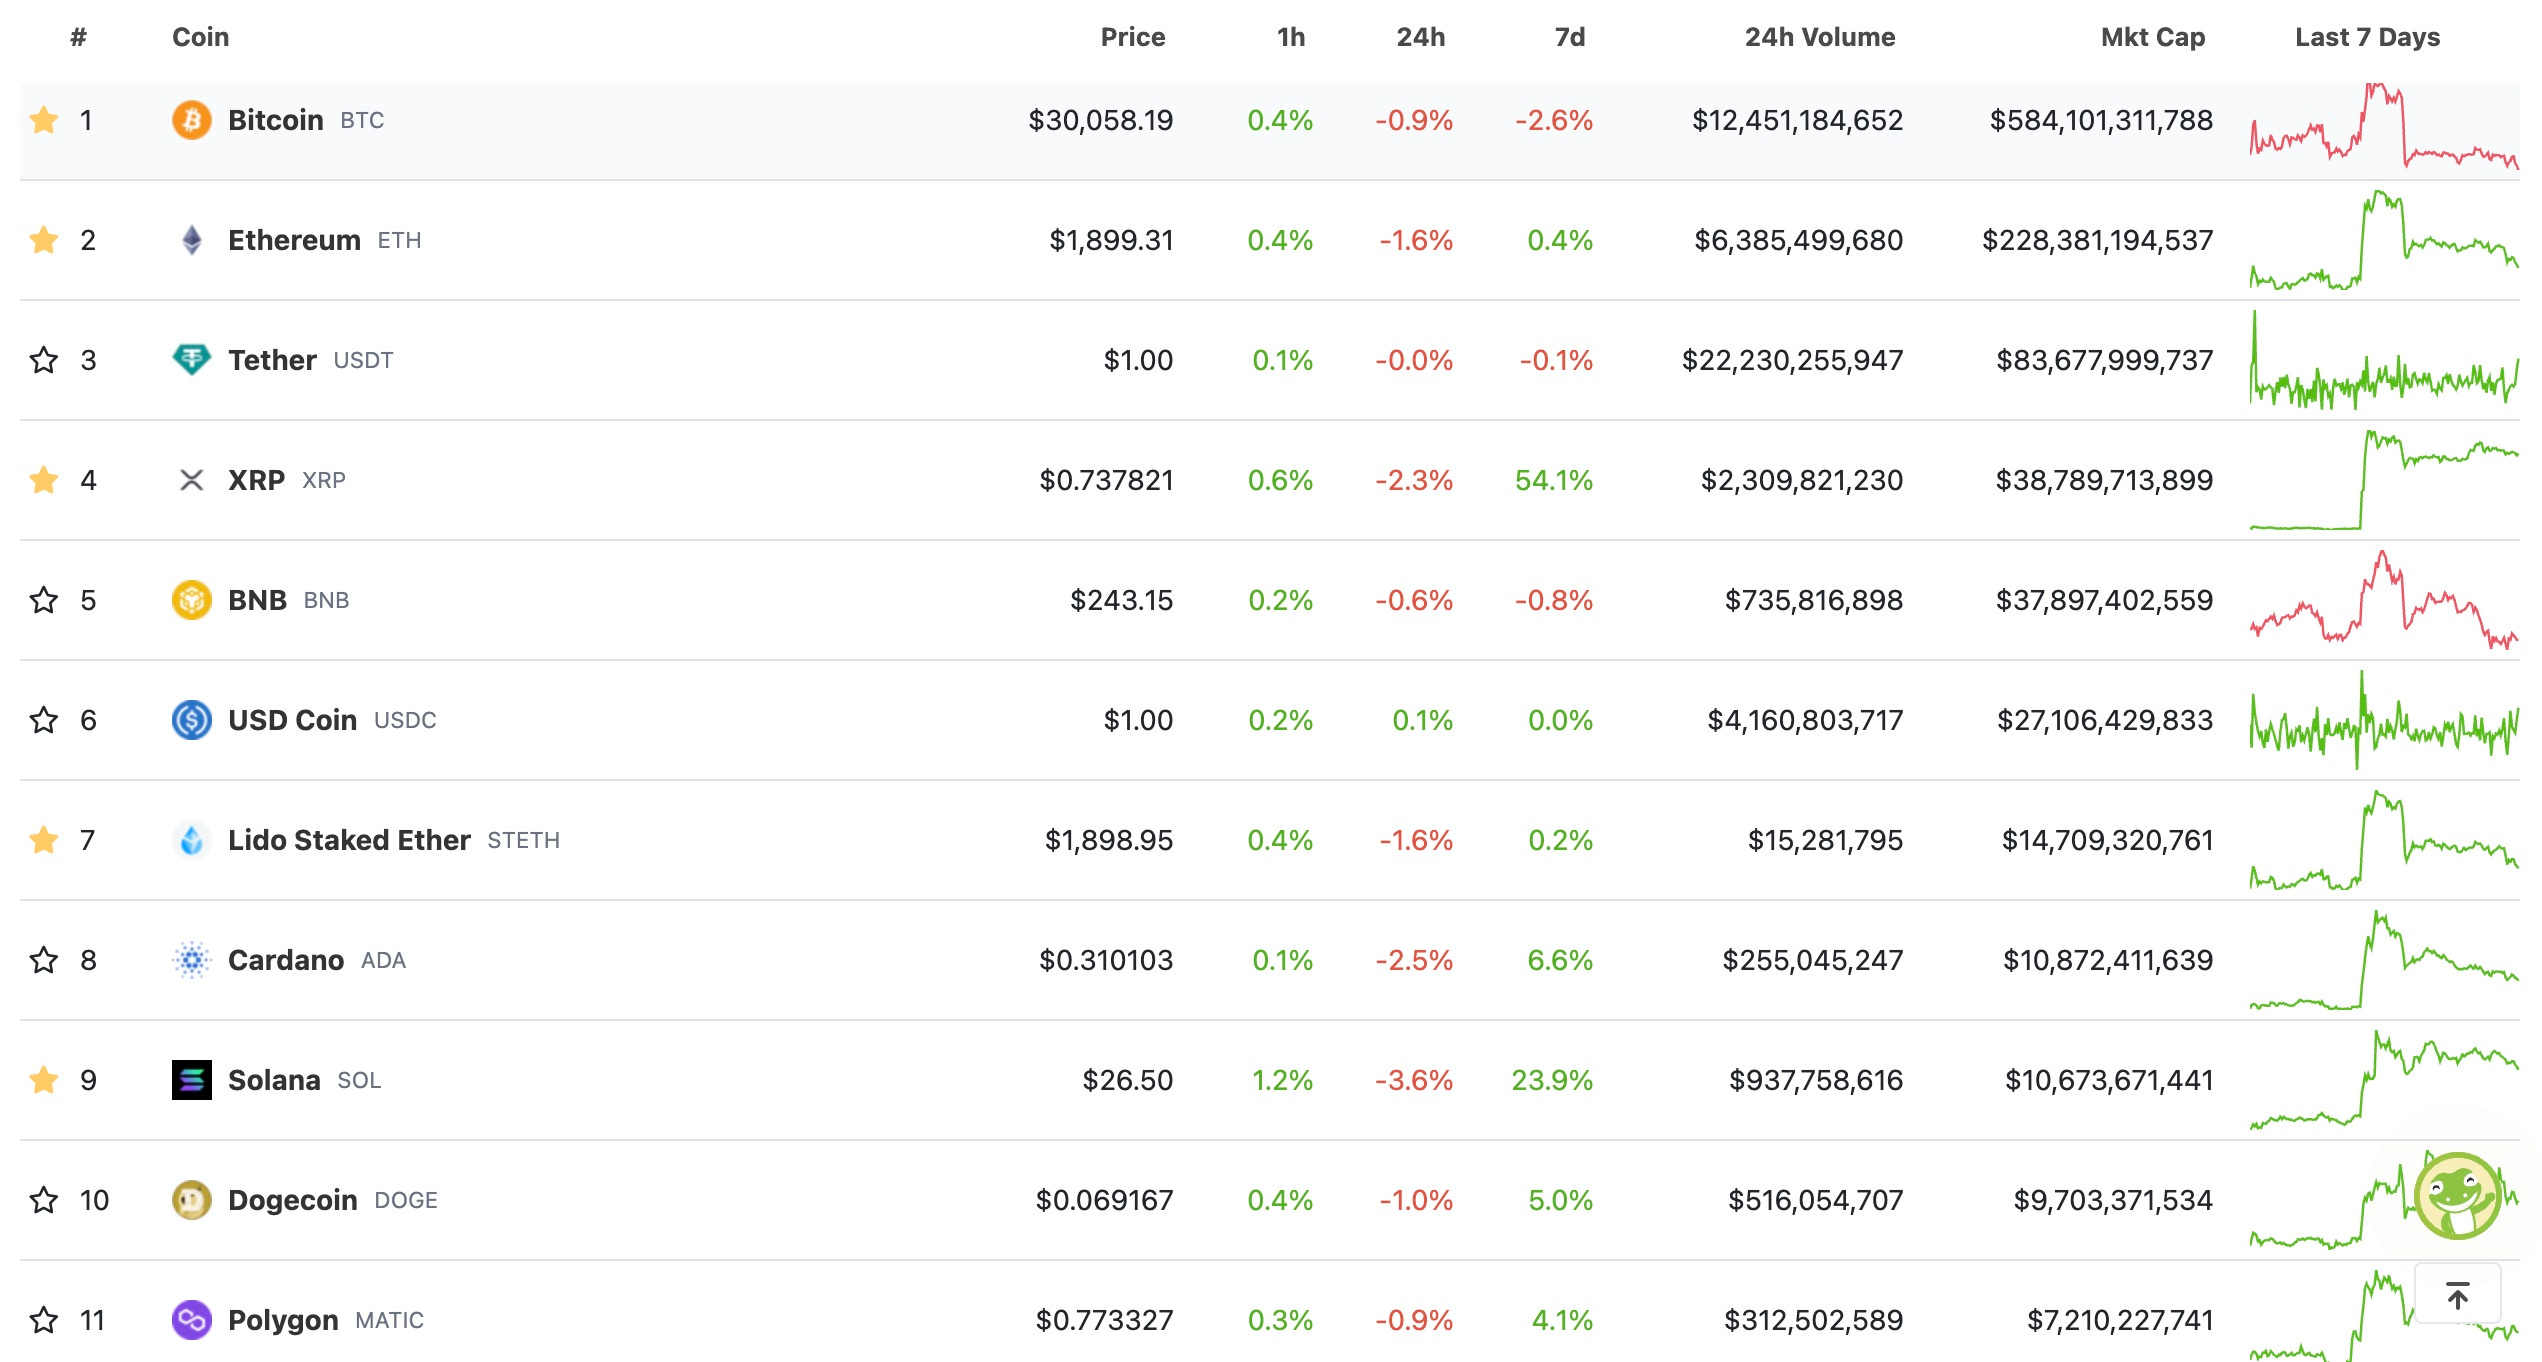Click the USD Coin logo icon
Image resolution: width=2542 pixels, height=1362 pixels.
[x=192, y=720]
